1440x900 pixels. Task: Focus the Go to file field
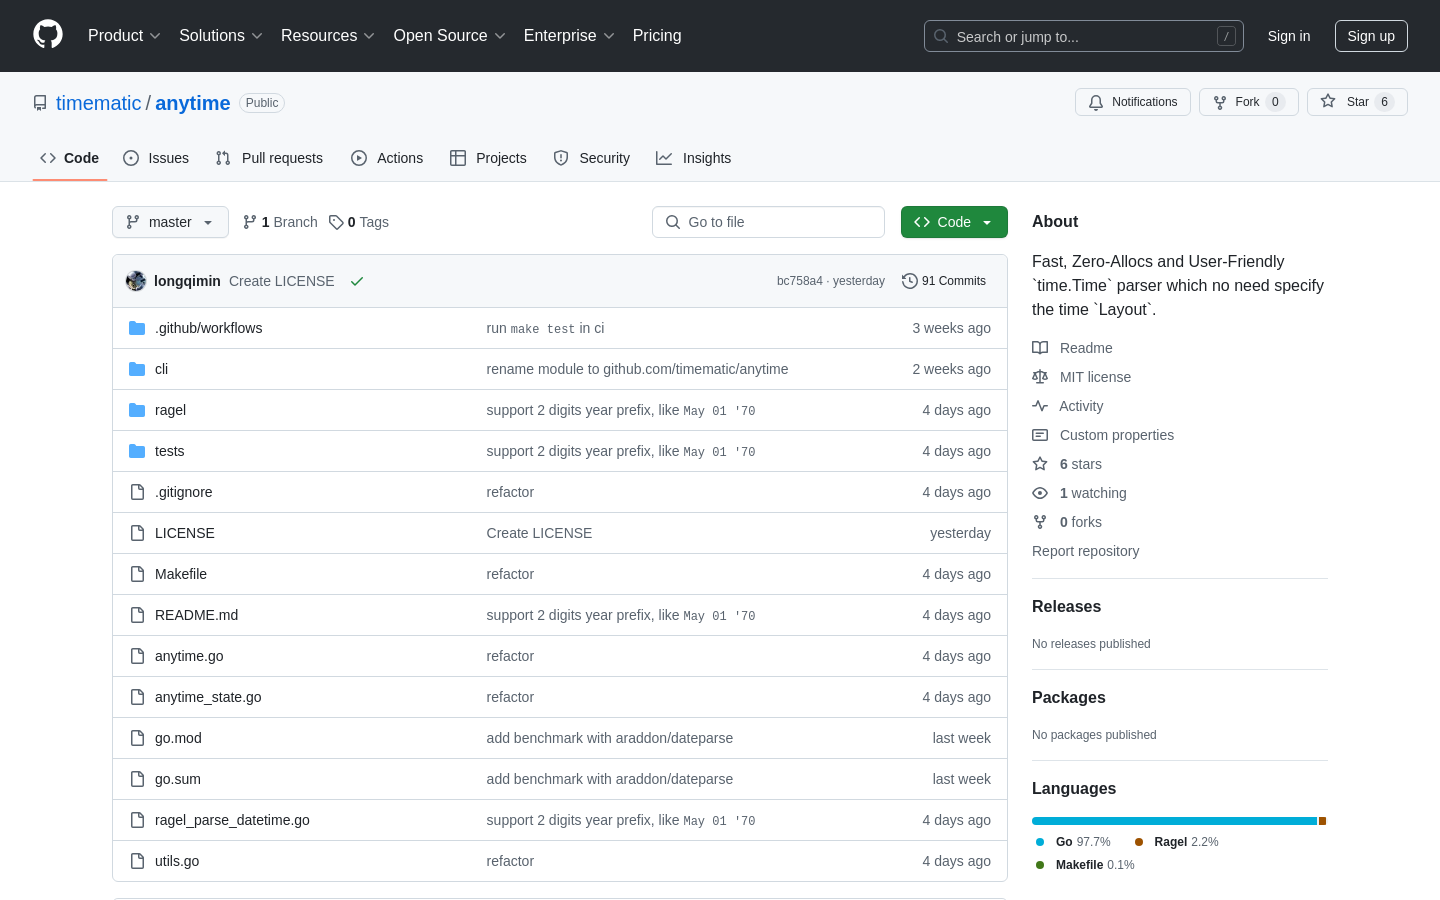[768, 222]
